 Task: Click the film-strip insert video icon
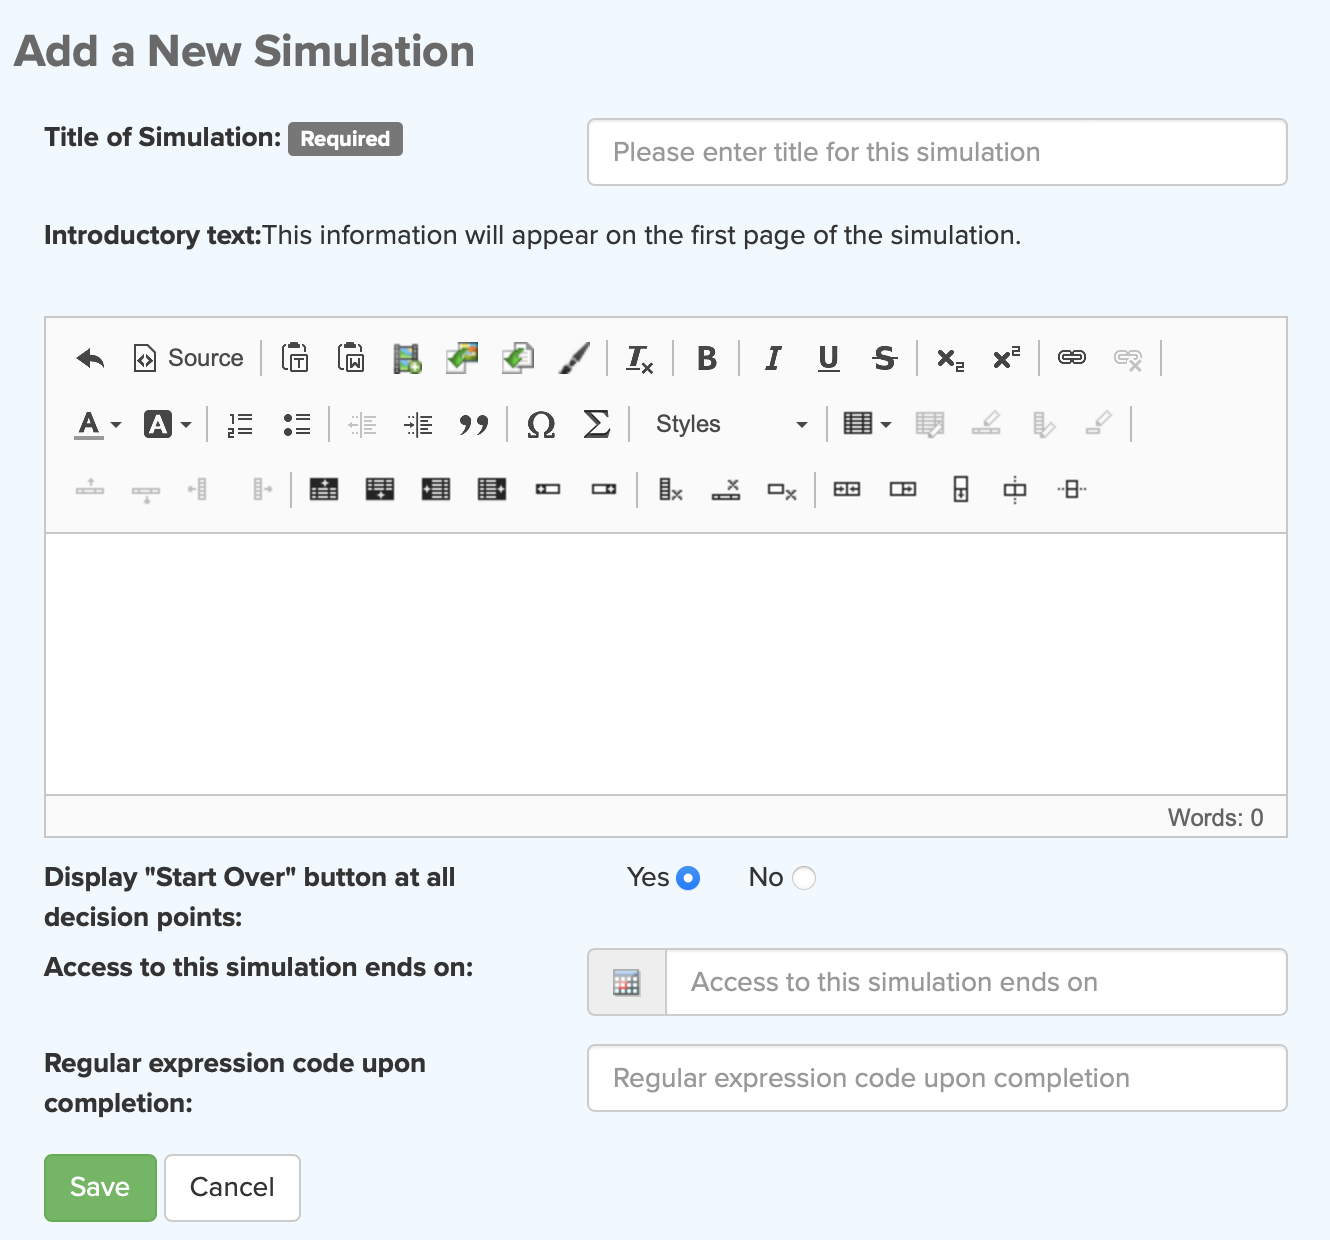point(407,358)
